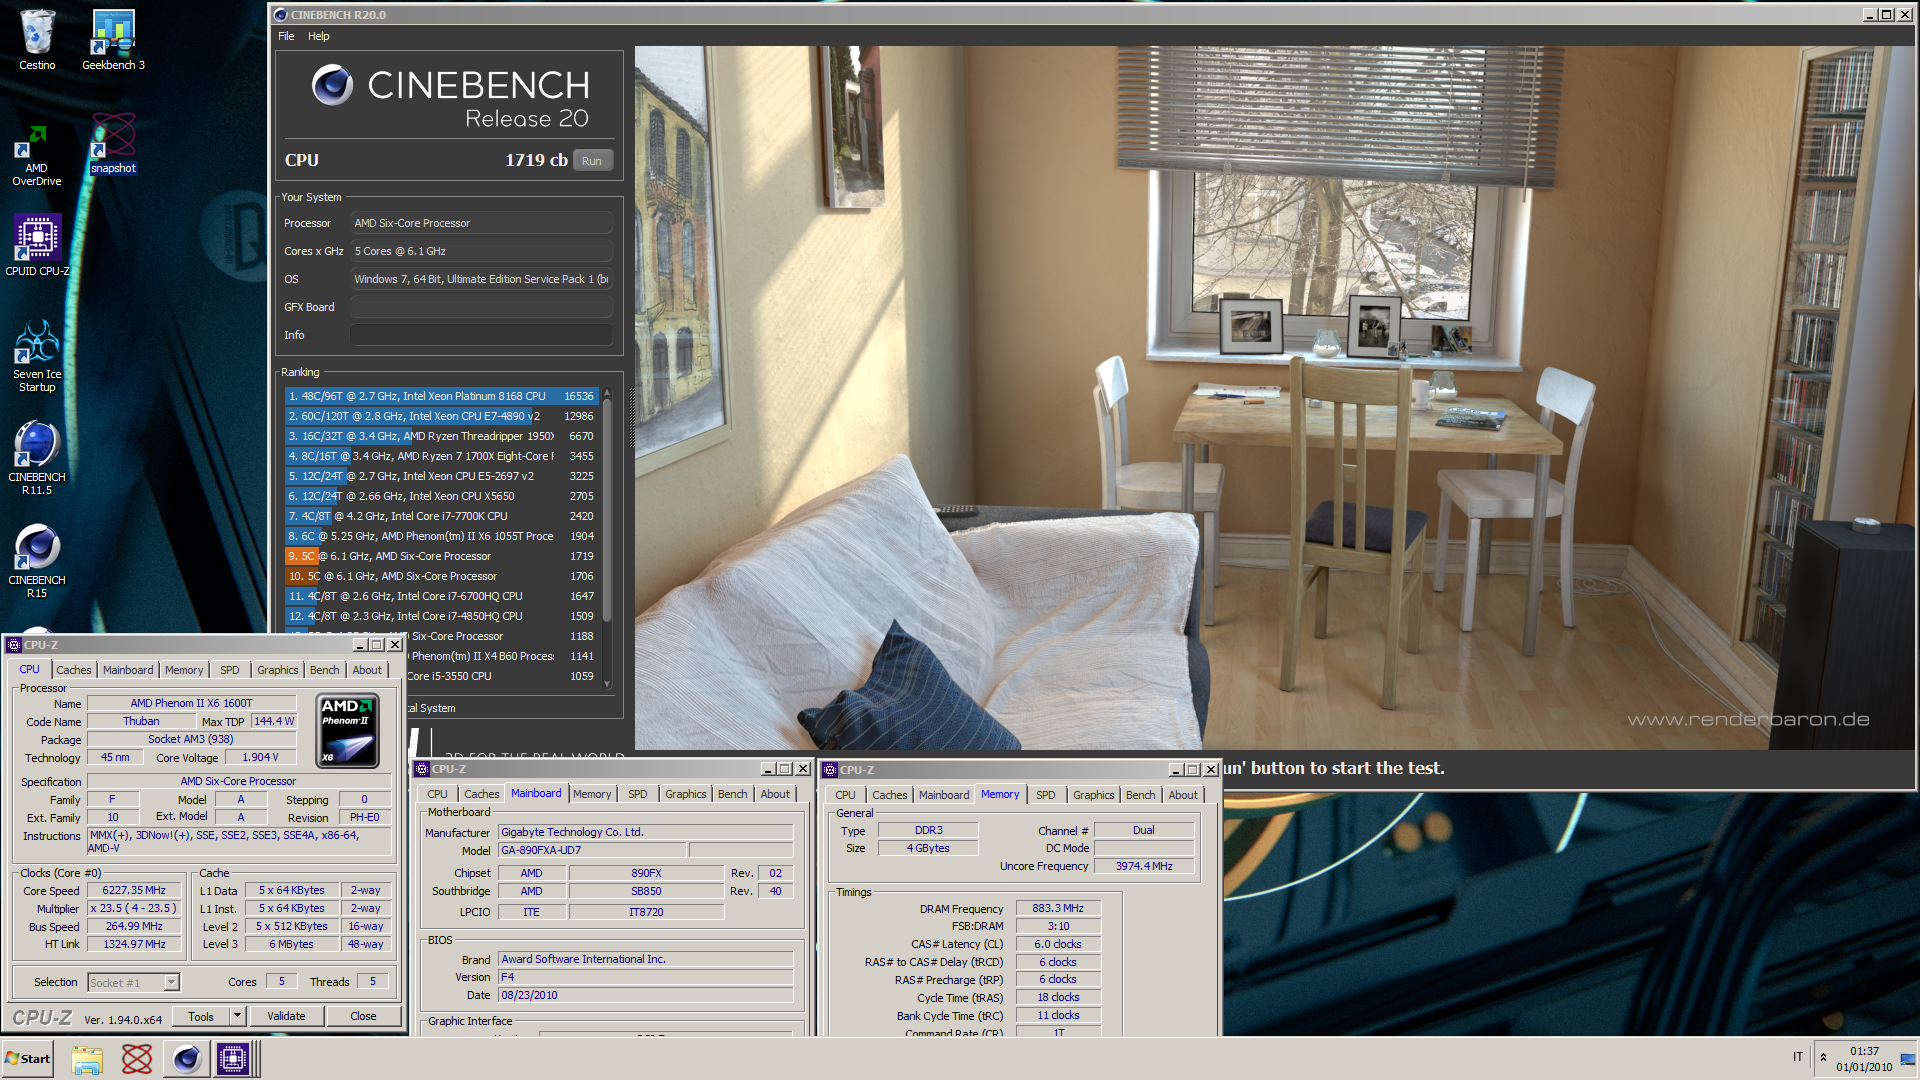
Task: Open Mainboard tab in right CPU-Z window
Action: click(944, 795)
